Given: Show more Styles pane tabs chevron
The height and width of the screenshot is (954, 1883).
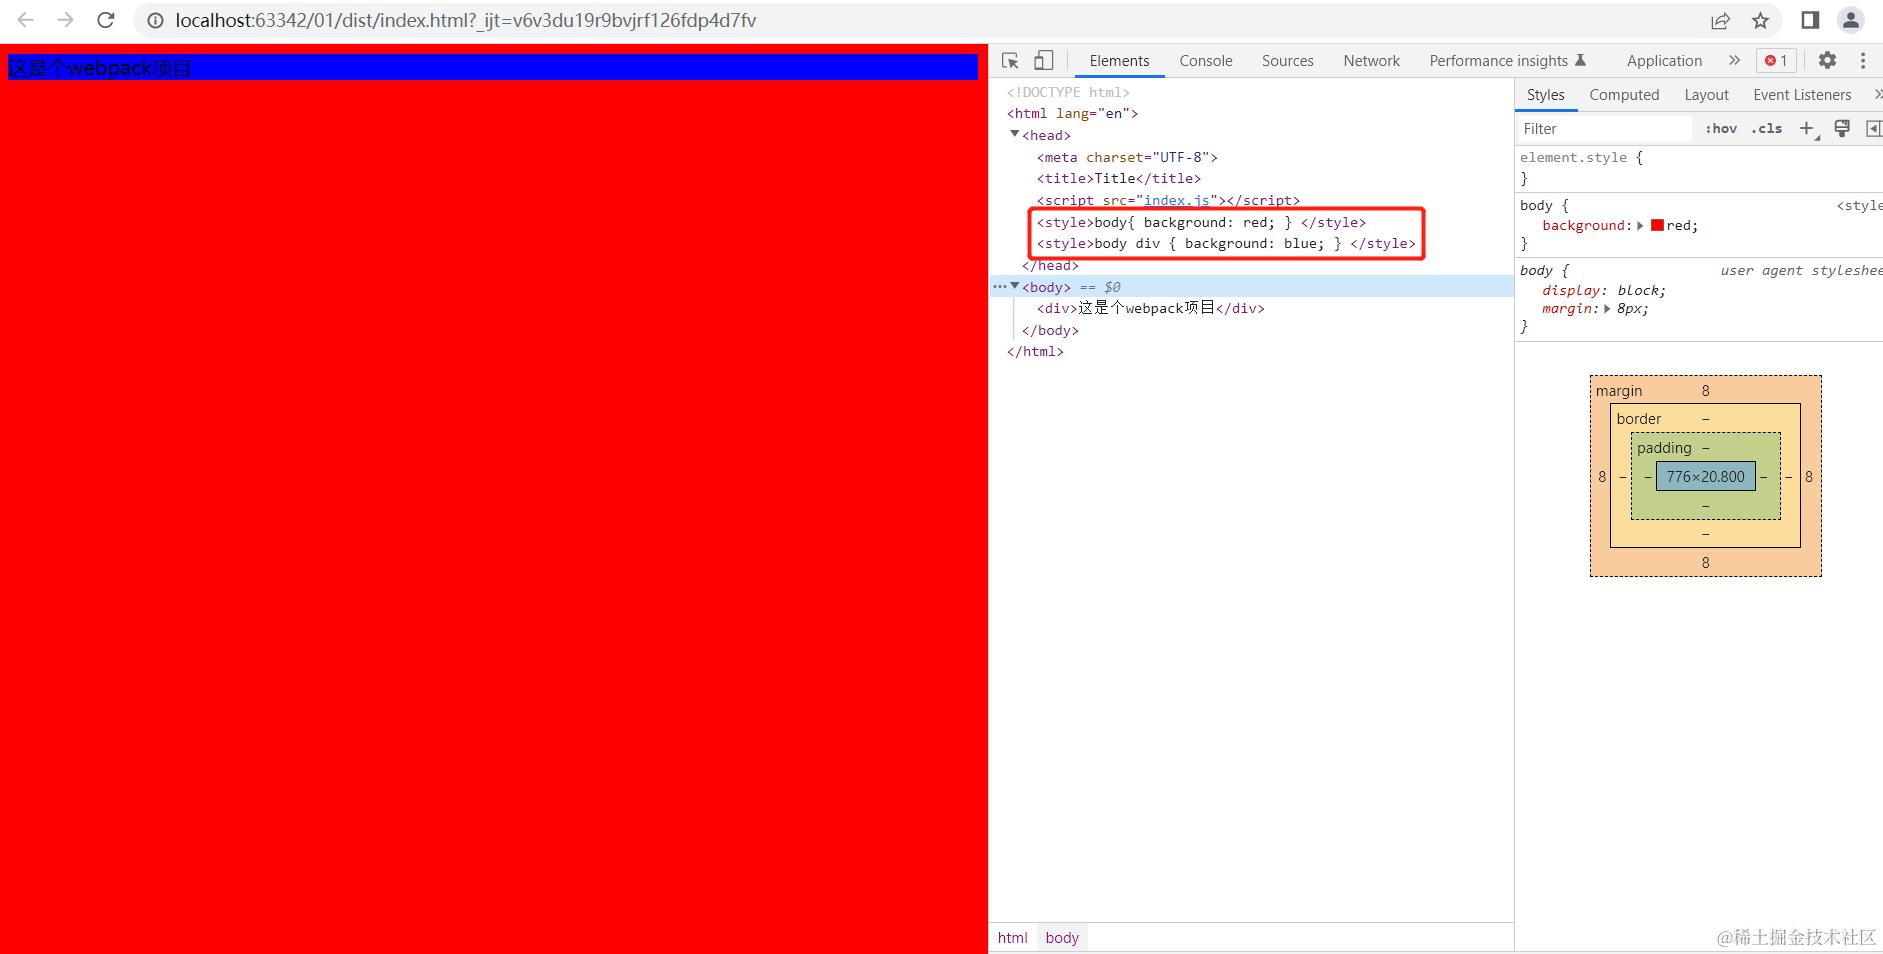Looking at the screenshot, I should click(1877, 95).
